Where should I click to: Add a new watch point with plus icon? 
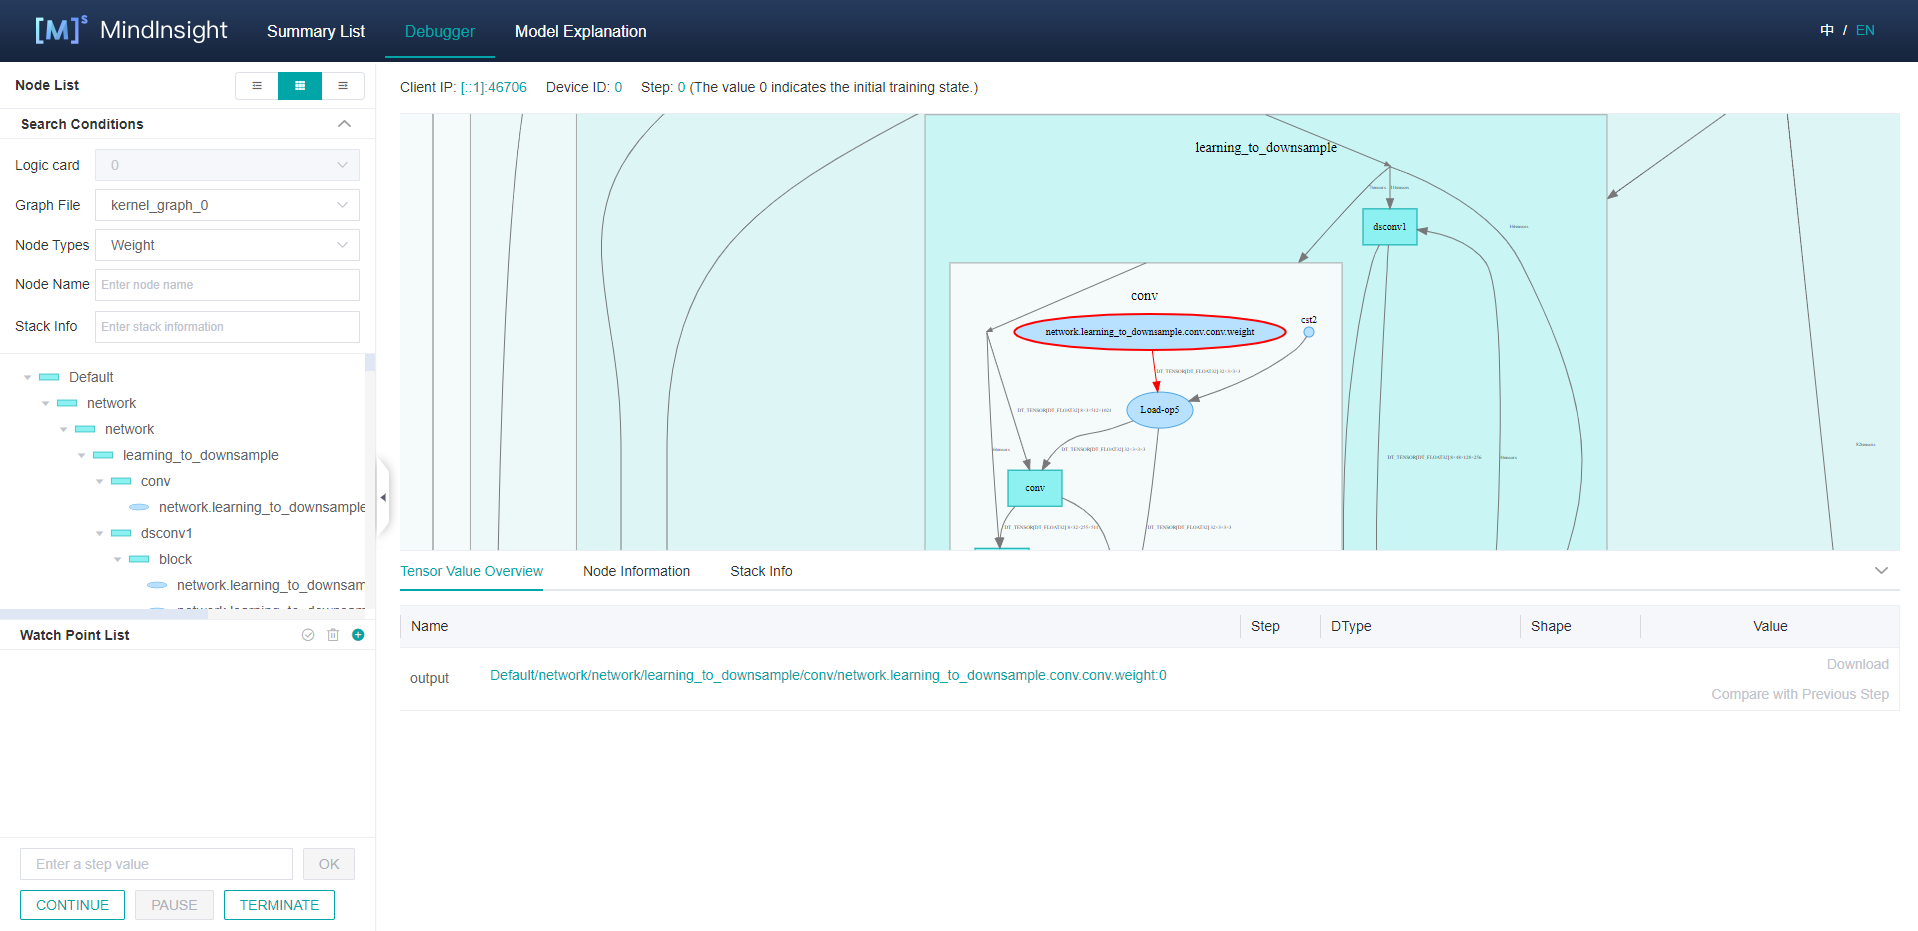[358, 635]
